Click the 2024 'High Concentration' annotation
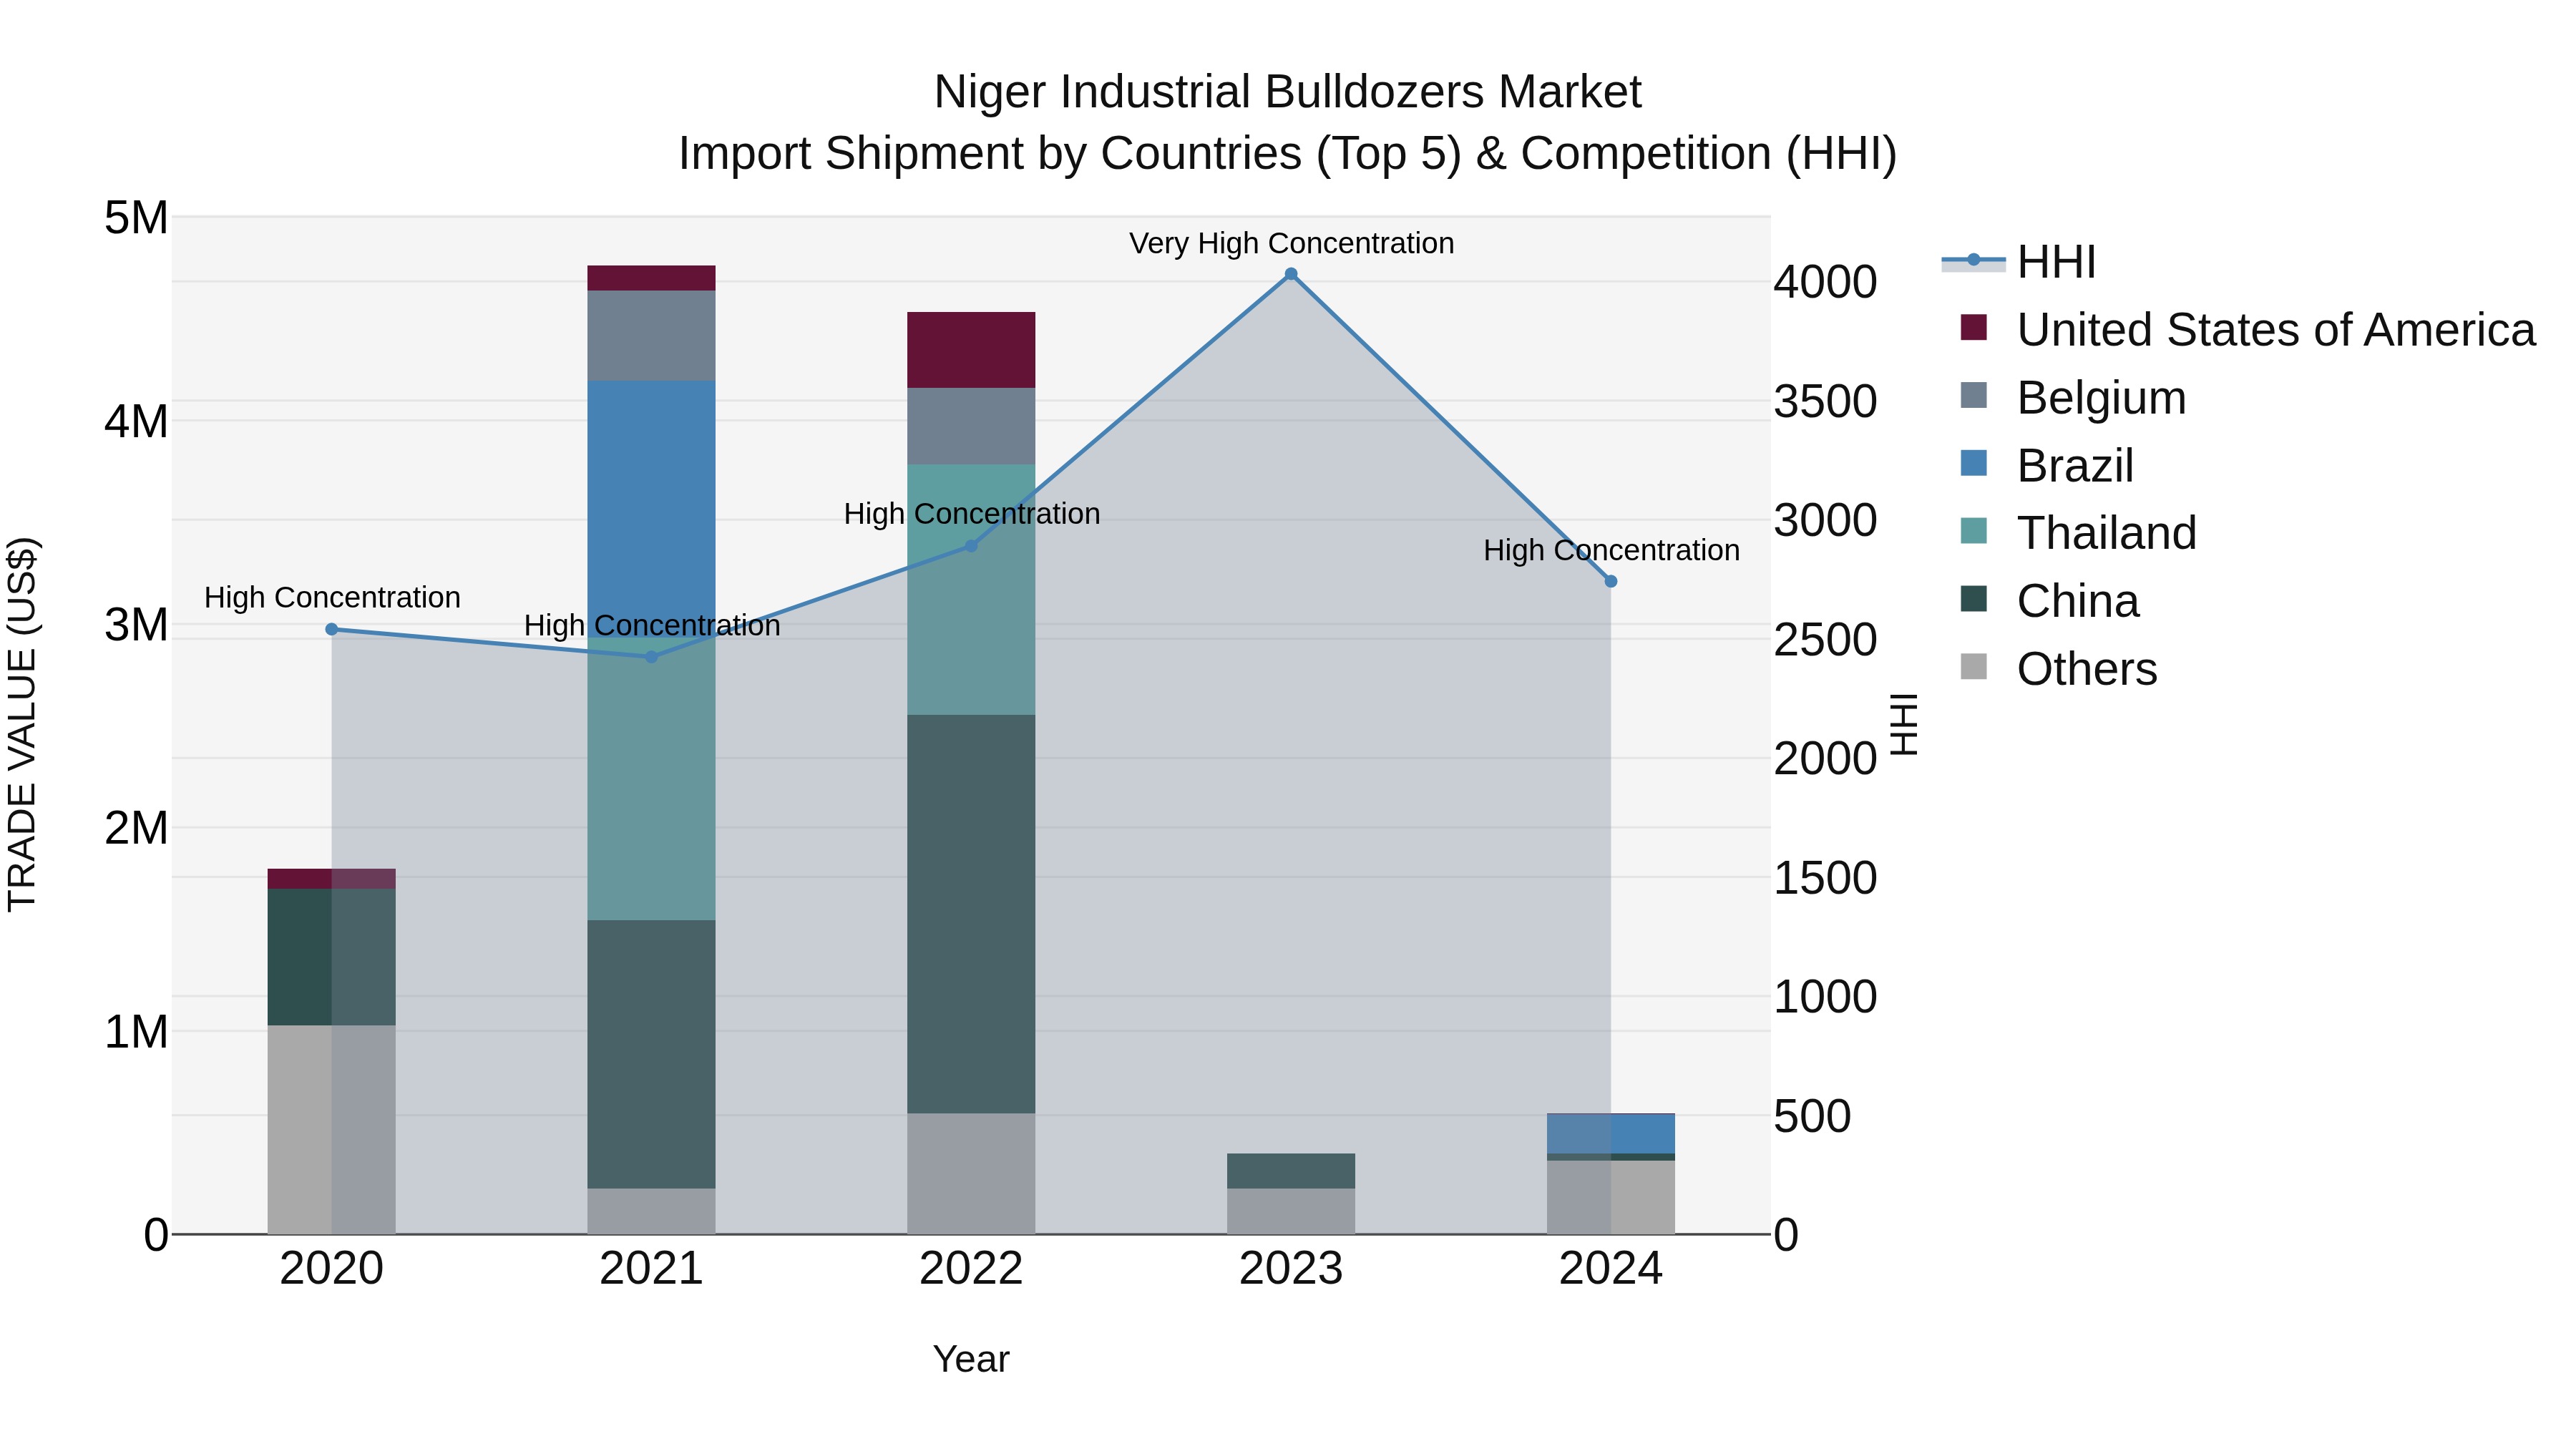The height and width of the screenshot is (1449, 2576). (1611, 550)
